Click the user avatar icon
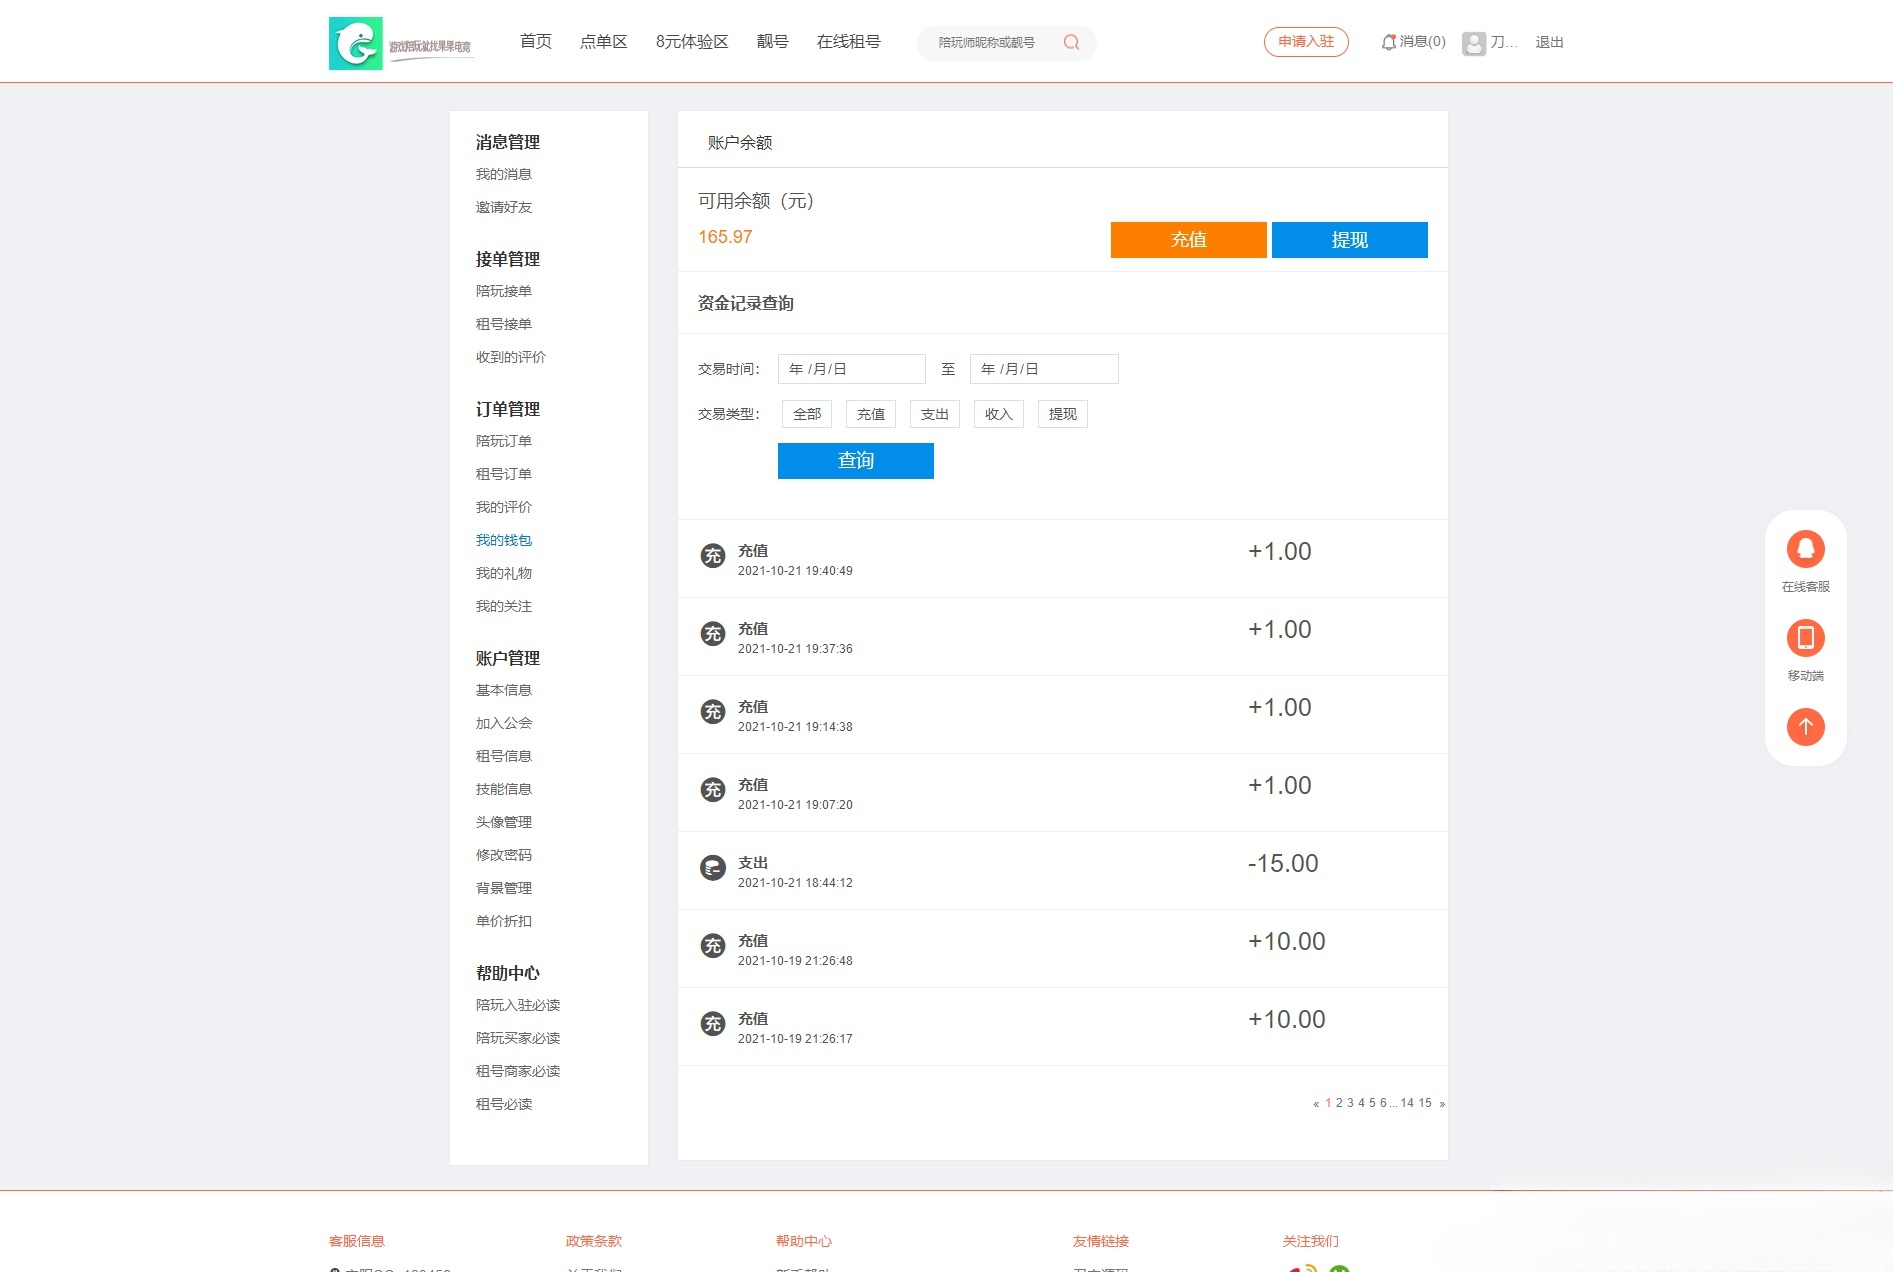The width and height of the screenshot is (1893, 1272). coord(1473,43)
